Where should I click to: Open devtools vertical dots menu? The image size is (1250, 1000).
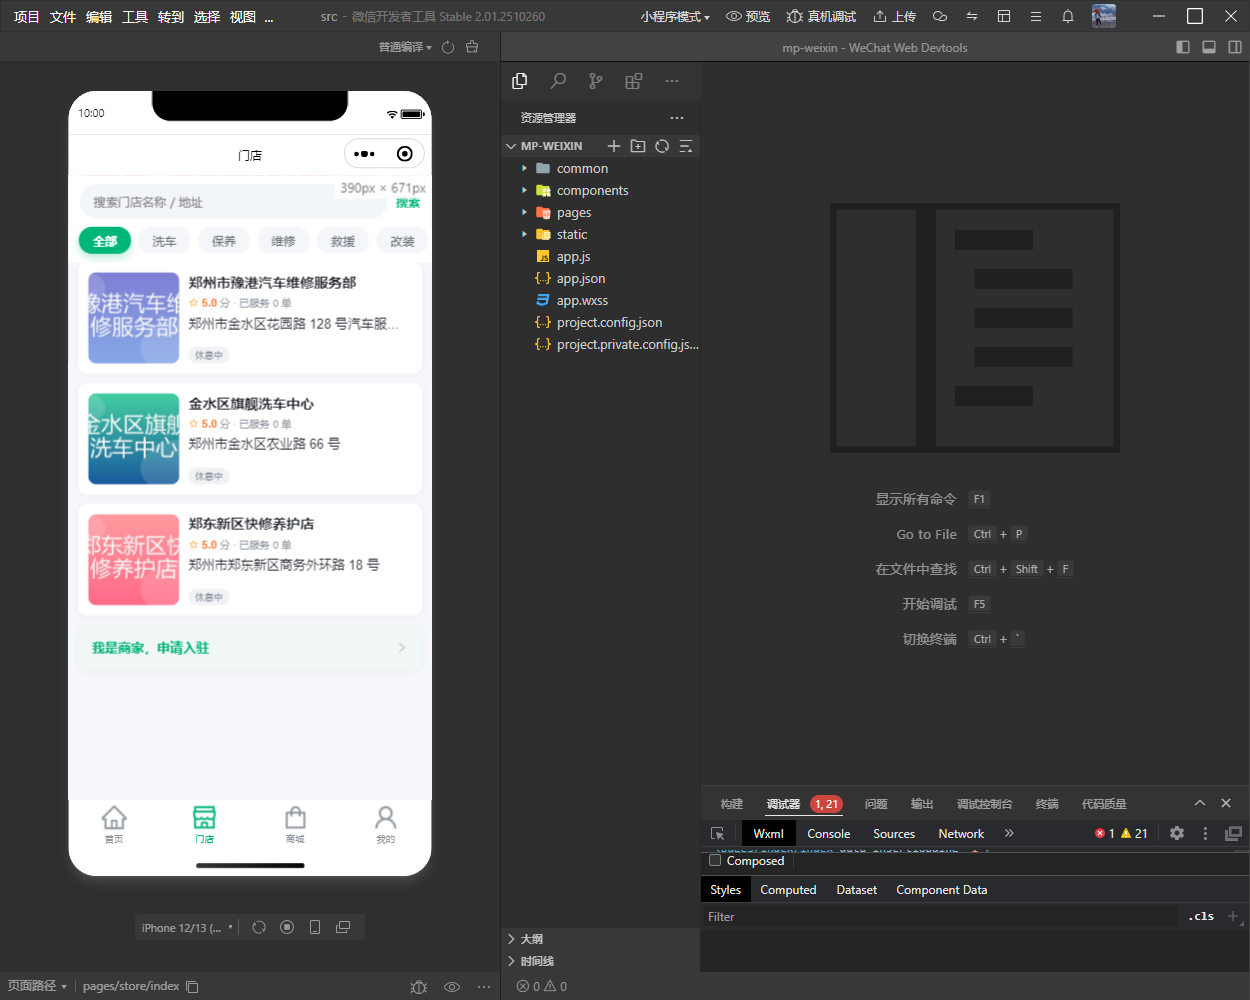(x=1205, y=833)
